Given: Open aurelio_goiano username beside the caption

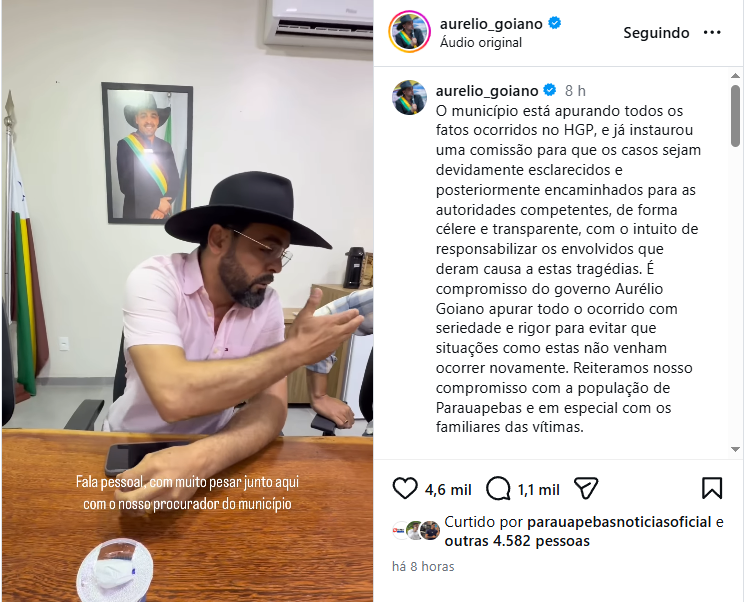Looking at the screenshot, I should tap(487, 90).
